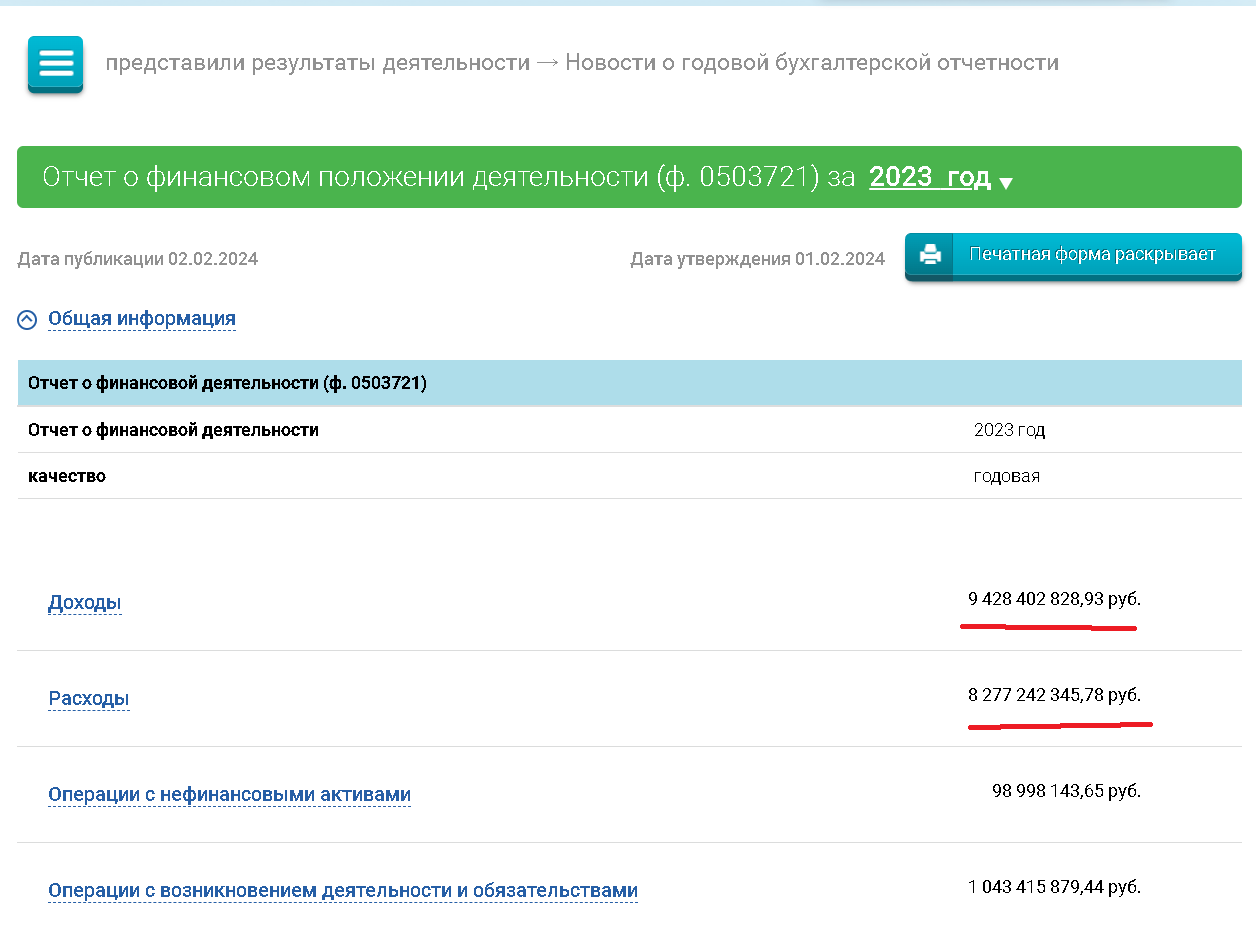Viewport: 1256px width, 936px height.
Task: Open the hamburger menu icon
Action: [56, 64]
